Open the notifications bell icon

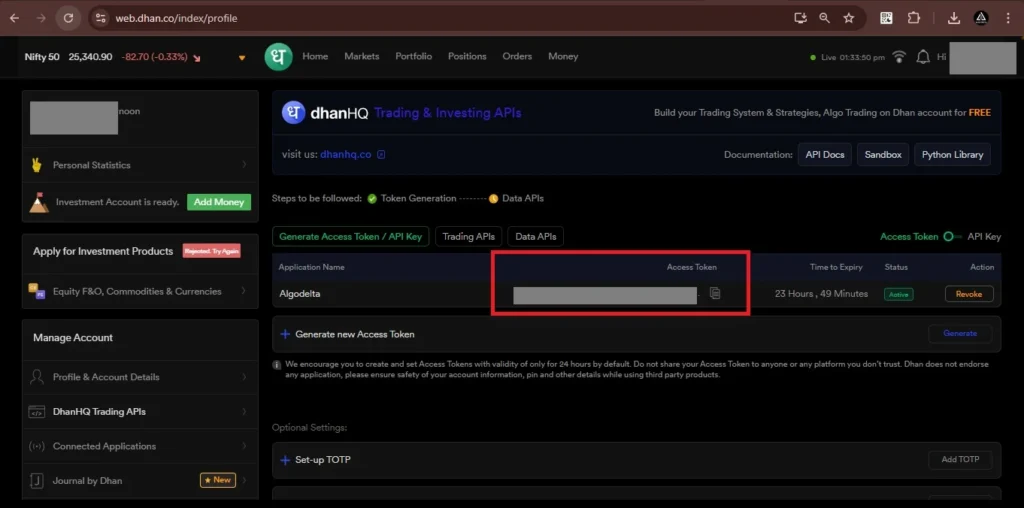click(x=922, y=57)
